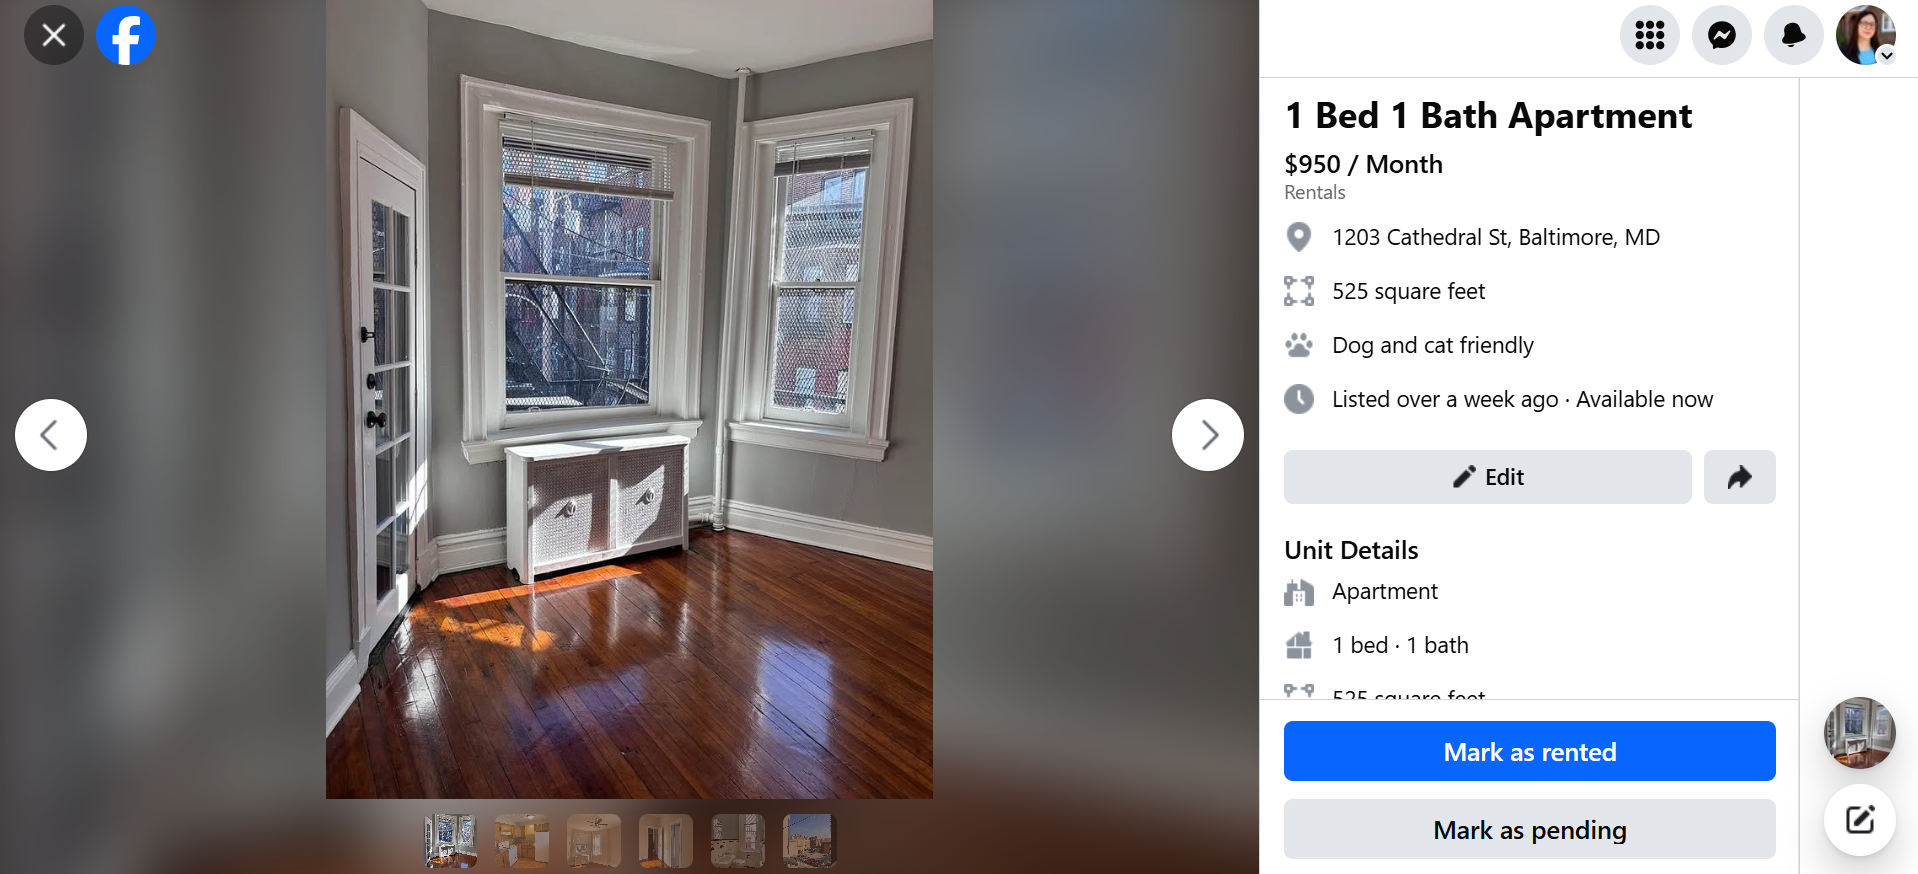Screen dimensions: 1918x874
Task: Open notifications bell icon
Action: [1794, 35]
